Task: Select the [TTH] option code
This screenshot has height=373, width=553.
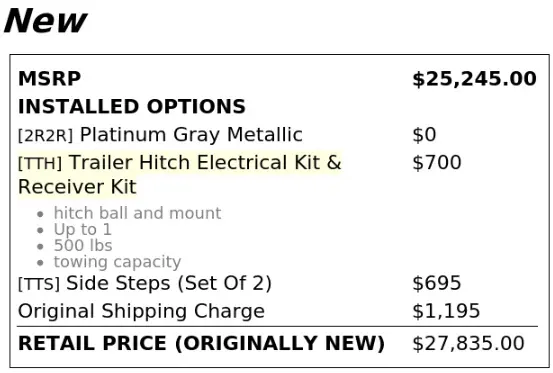Action: point(40,163)
